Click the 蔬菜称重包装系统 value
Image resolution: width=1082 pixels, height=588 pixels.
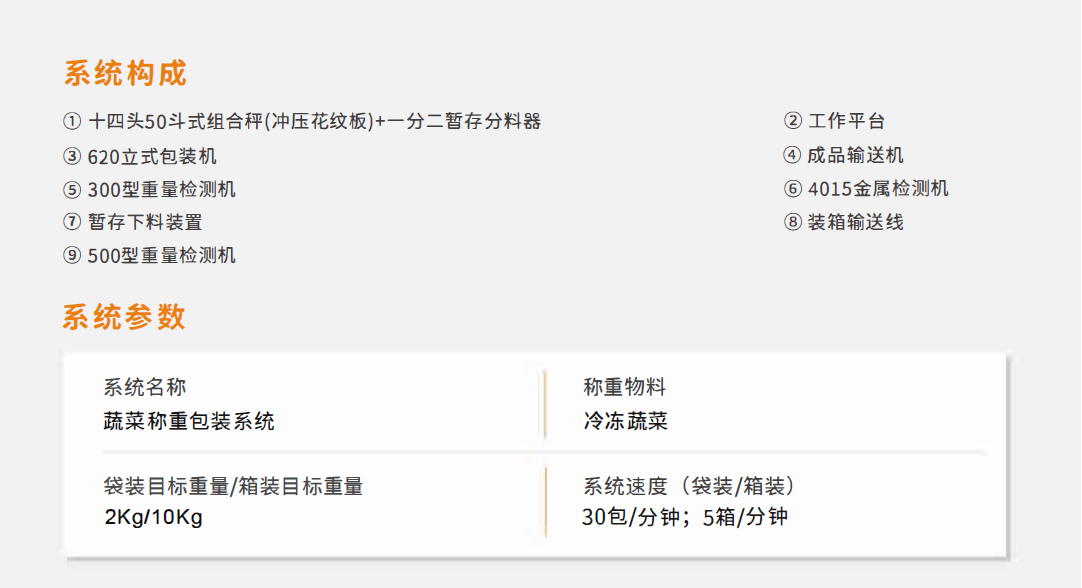pyautogui.click(x=189, y=421)
